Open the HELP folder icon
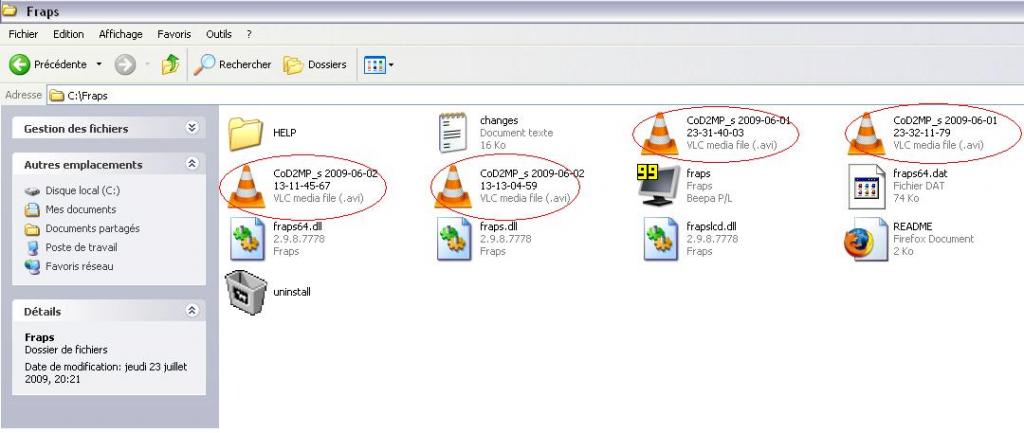This screenshot has height=433, width=1024. point(246,134)
